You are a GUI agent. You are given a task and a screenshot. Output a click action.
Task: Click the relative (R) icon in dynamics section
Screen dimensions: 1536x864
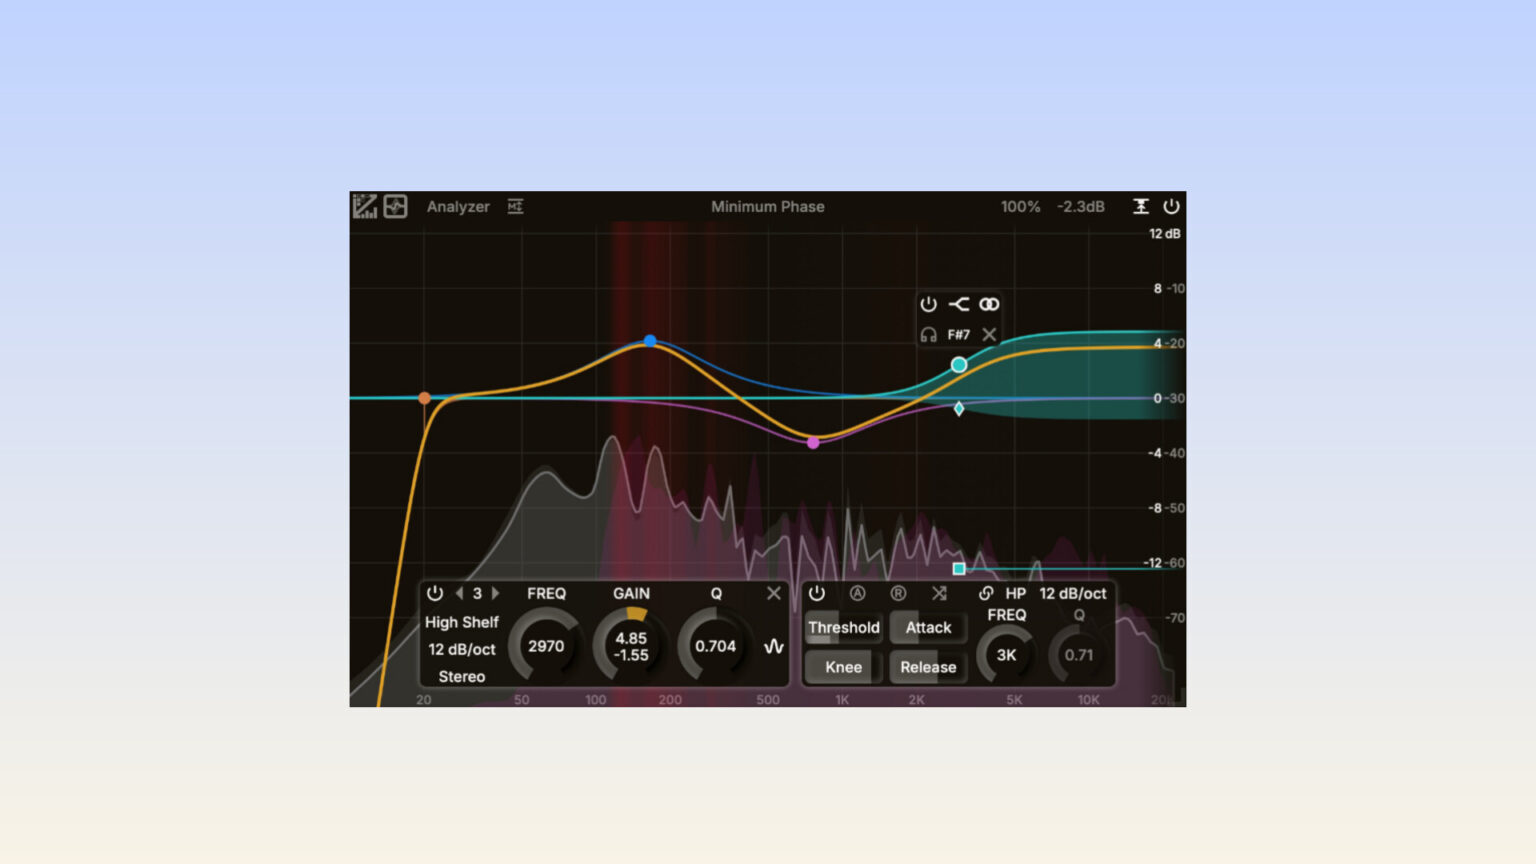(x=898, y=593)
